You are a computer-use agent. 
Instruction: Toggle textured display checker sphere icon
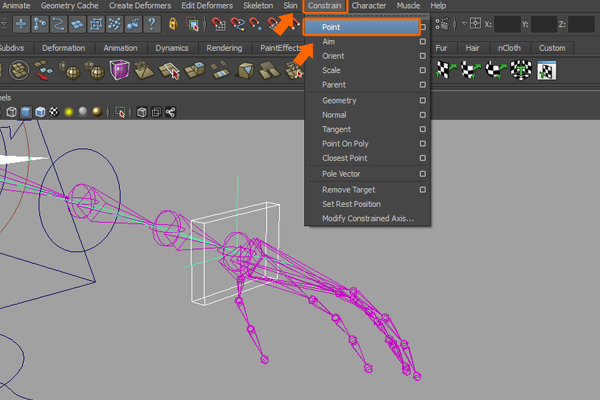point(54,112)
